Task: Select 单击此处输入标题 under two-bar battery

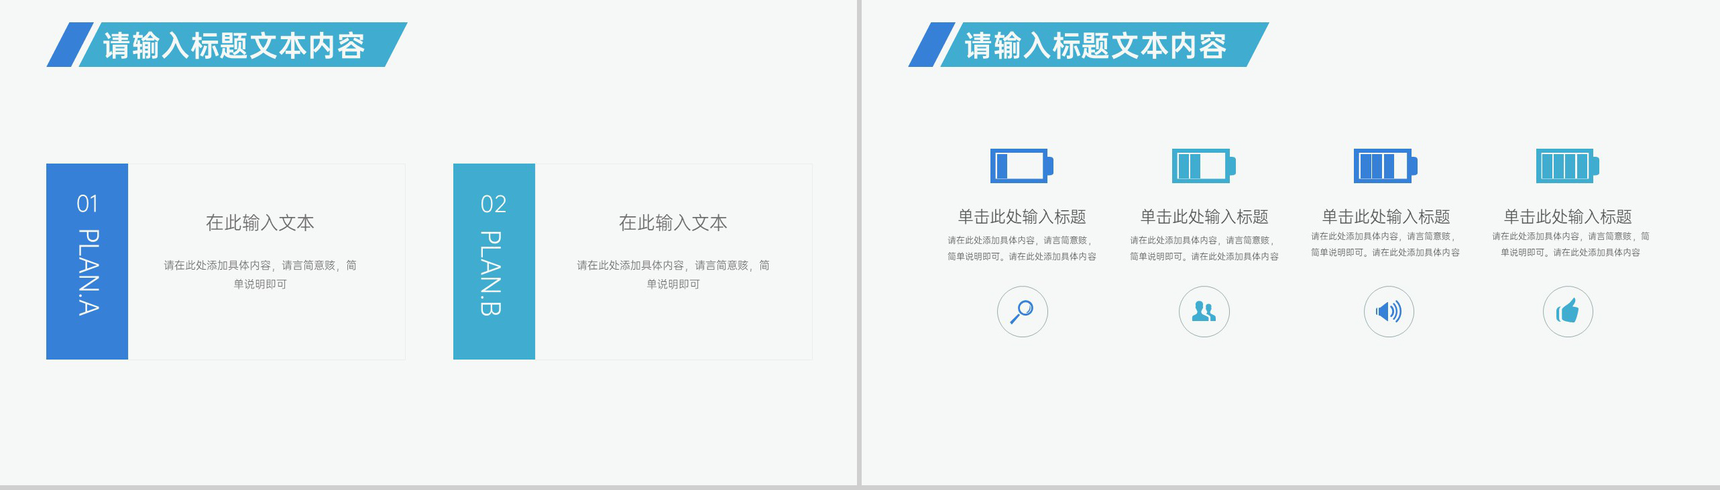Action: point(1204,217)
